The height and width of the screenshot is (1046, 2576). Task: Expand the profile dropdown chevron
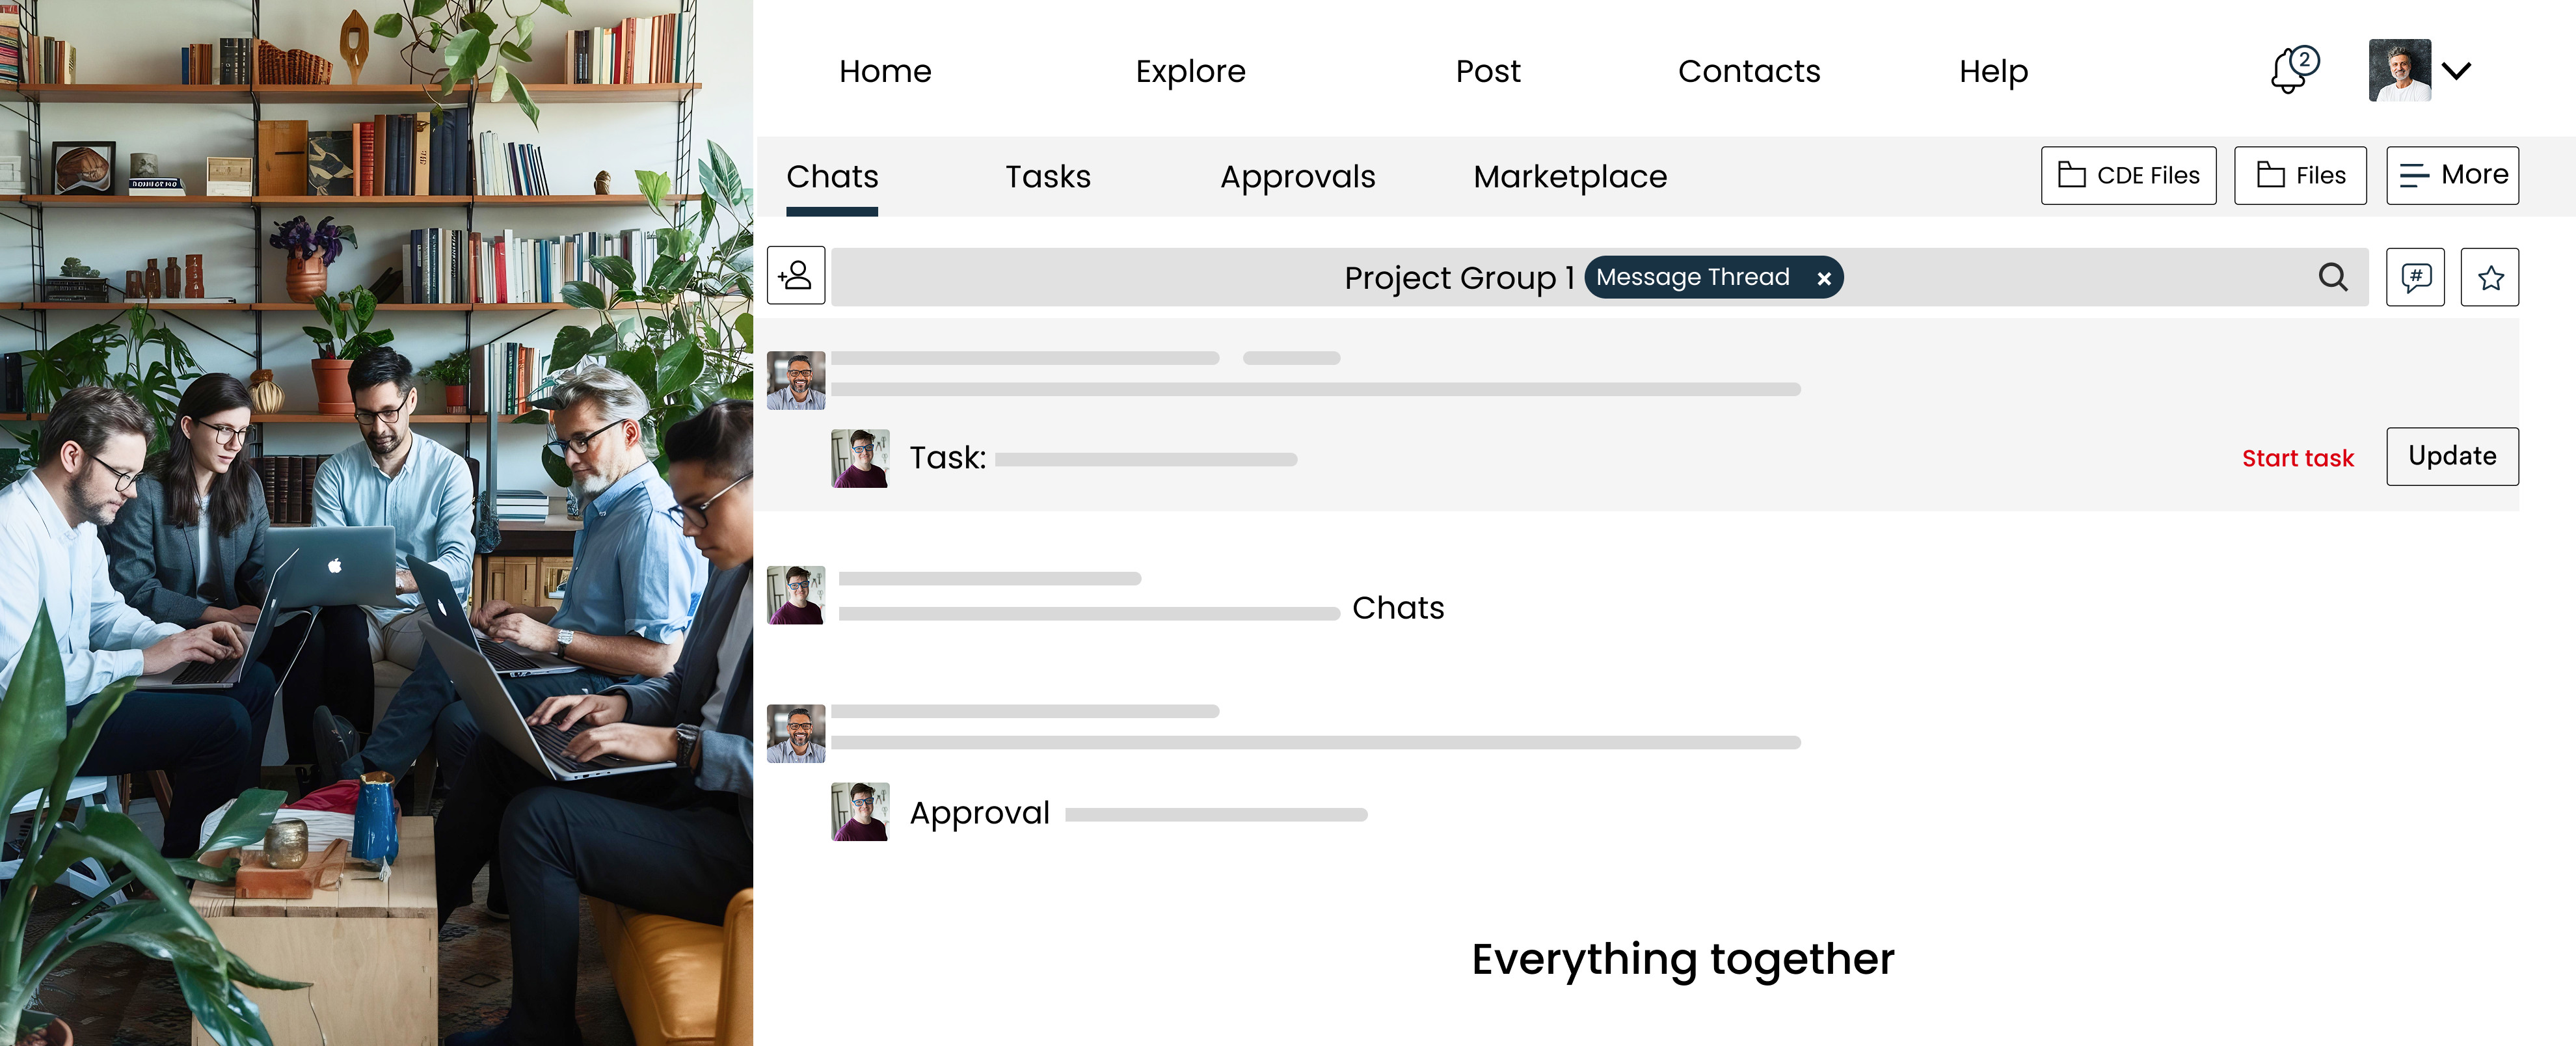(2456, 71)
